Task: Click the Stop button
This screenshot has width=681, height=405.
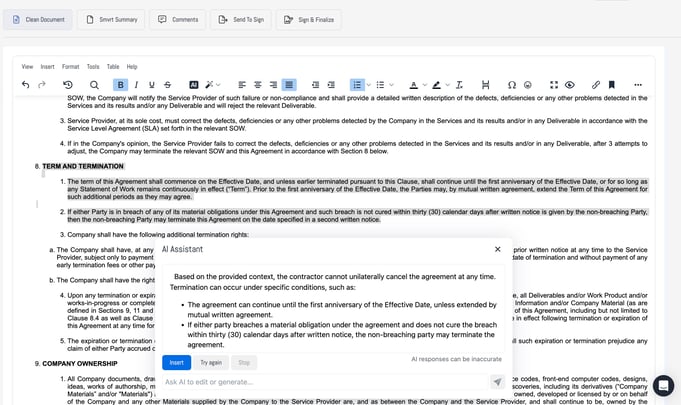Action: [244, 362]
